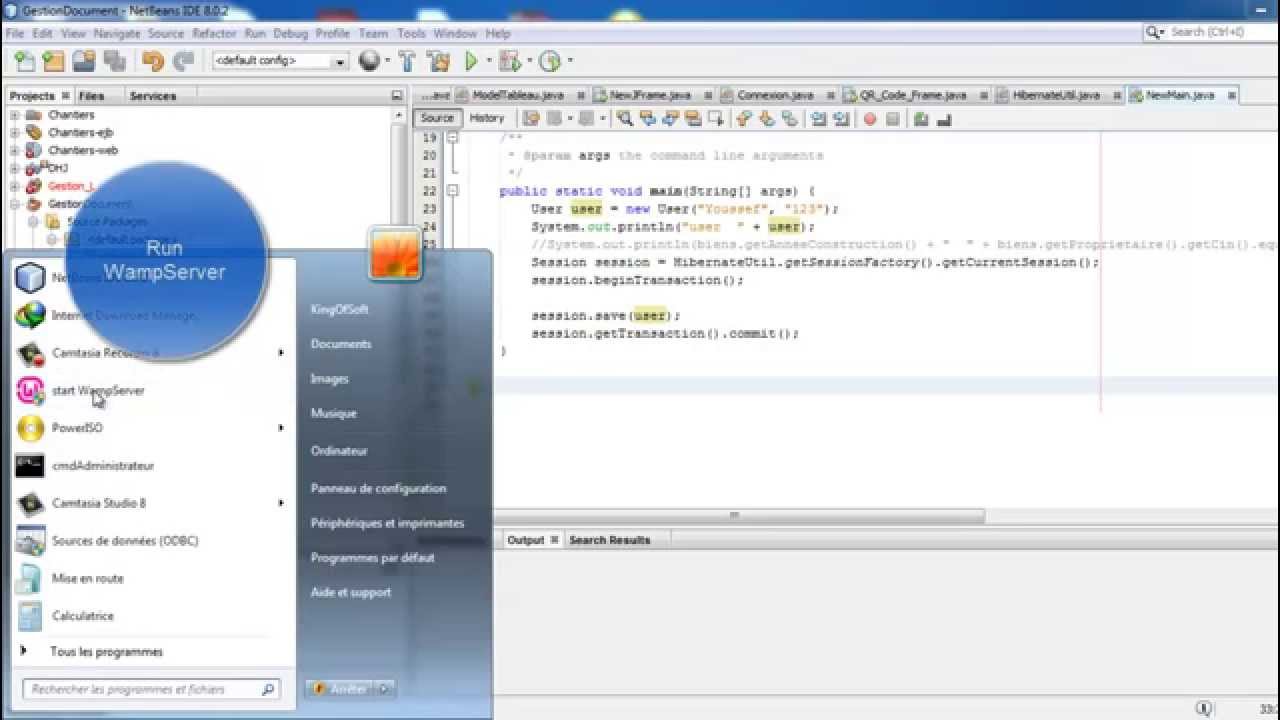Click the Start menu search field
The width and height of the screenshot is (1280, 720).
[151, 689]
